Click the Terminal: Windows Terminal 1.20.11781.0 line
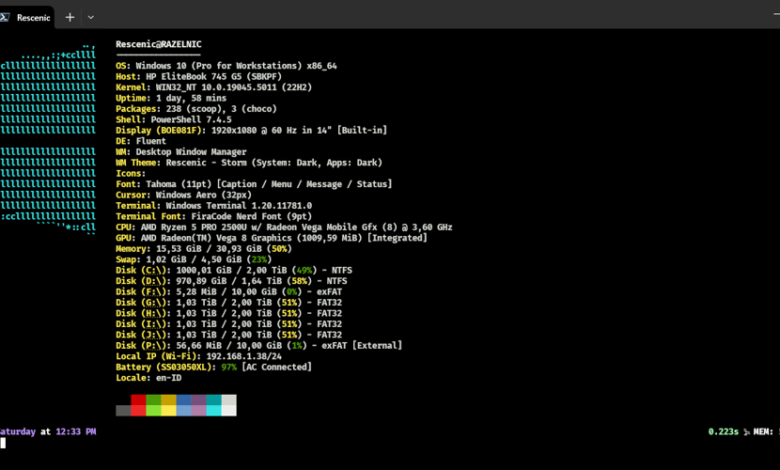This screenshot has width=780, height=470. coord(214,206)
